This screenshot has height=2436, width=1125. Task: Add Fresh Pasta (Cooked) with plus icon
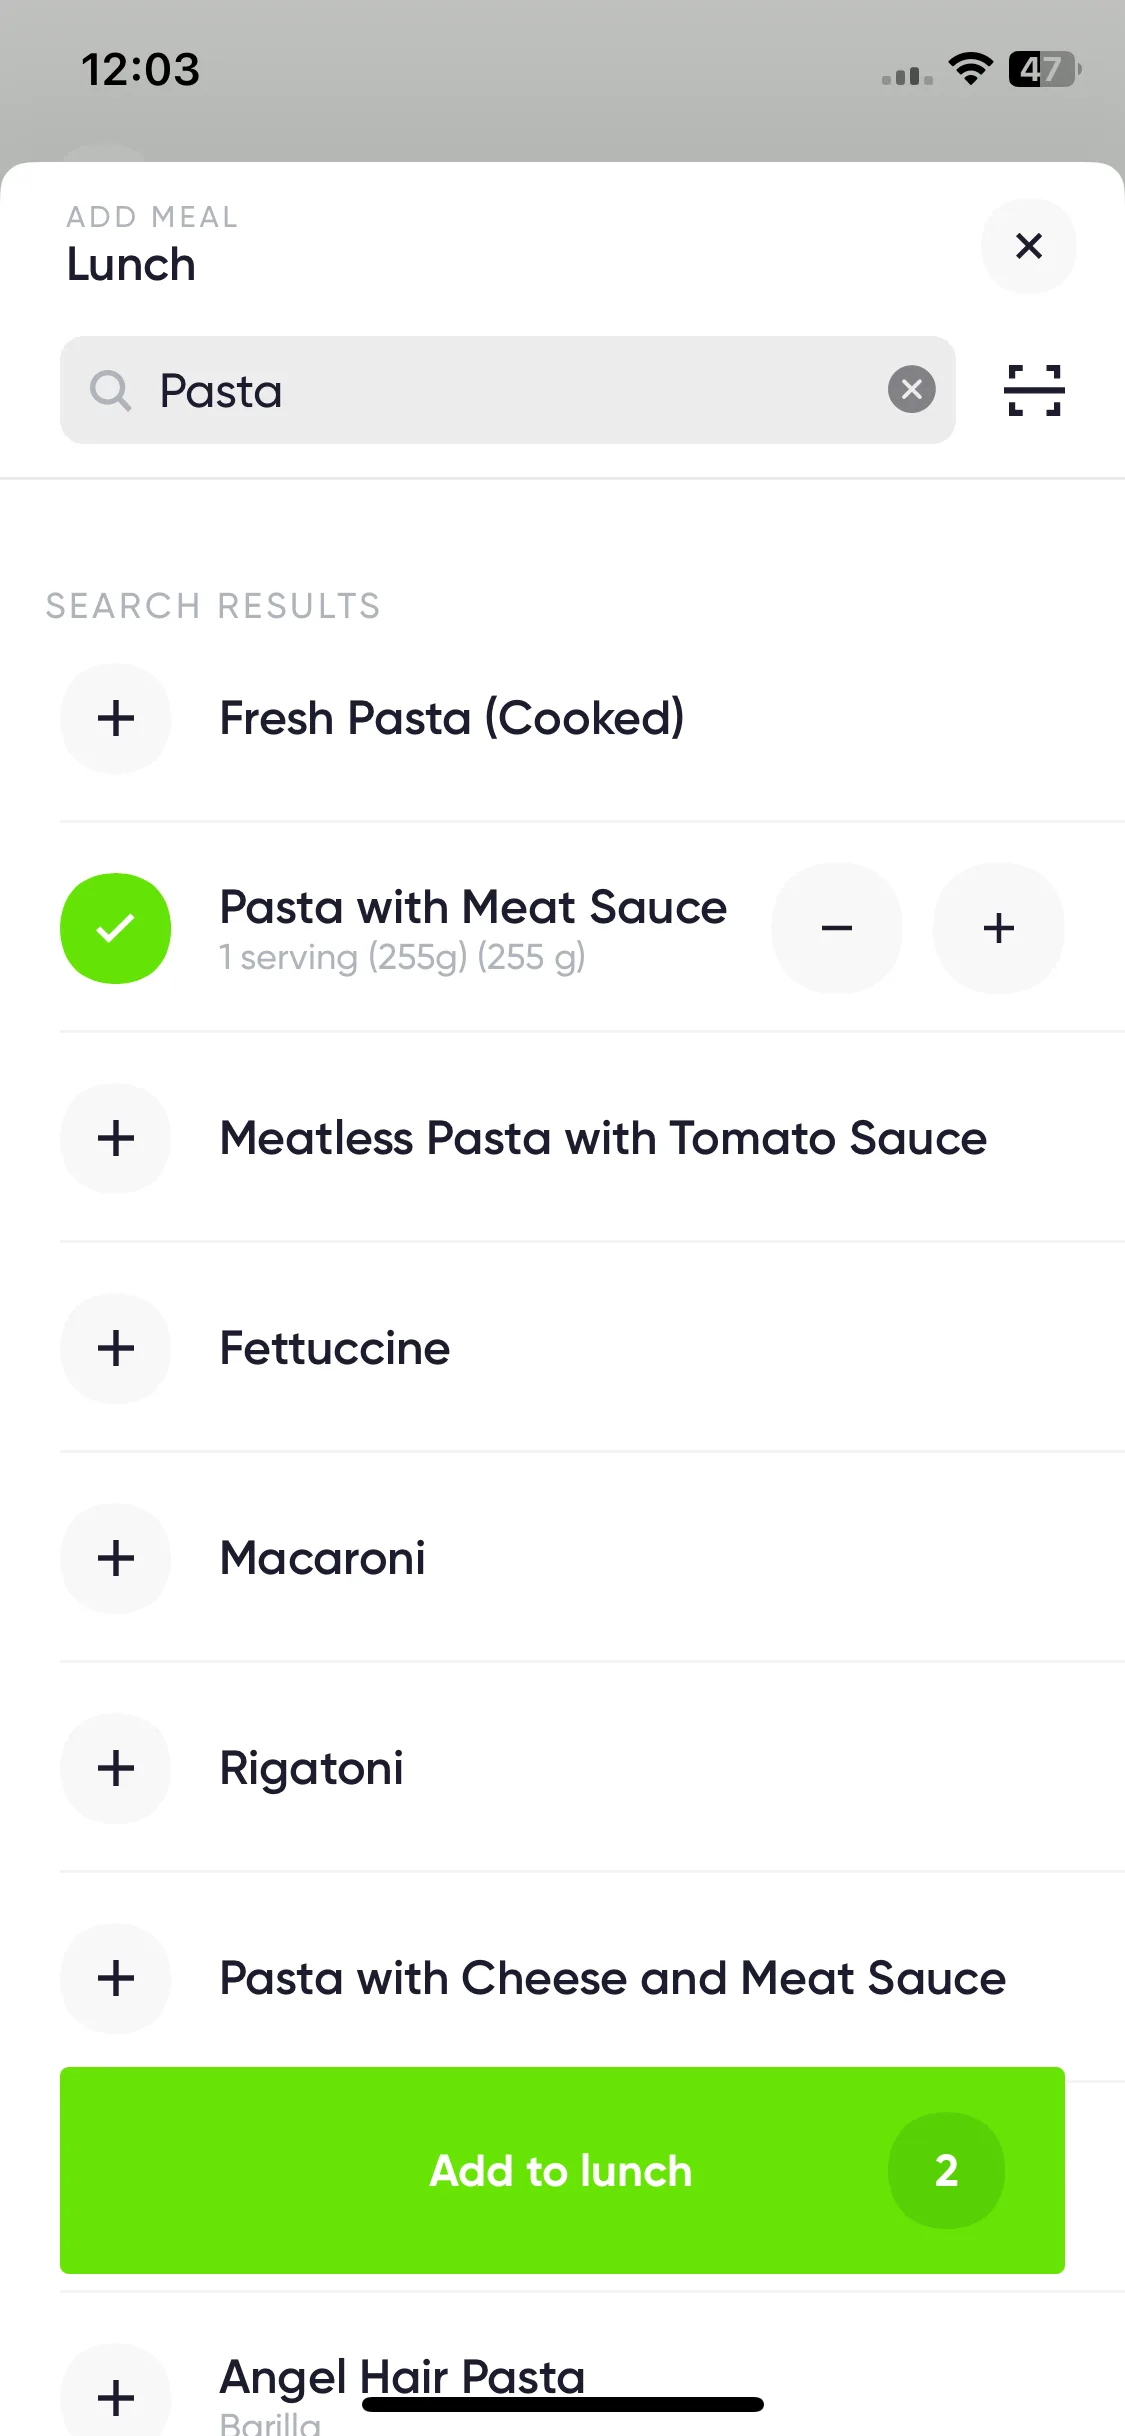click(116, 718)
